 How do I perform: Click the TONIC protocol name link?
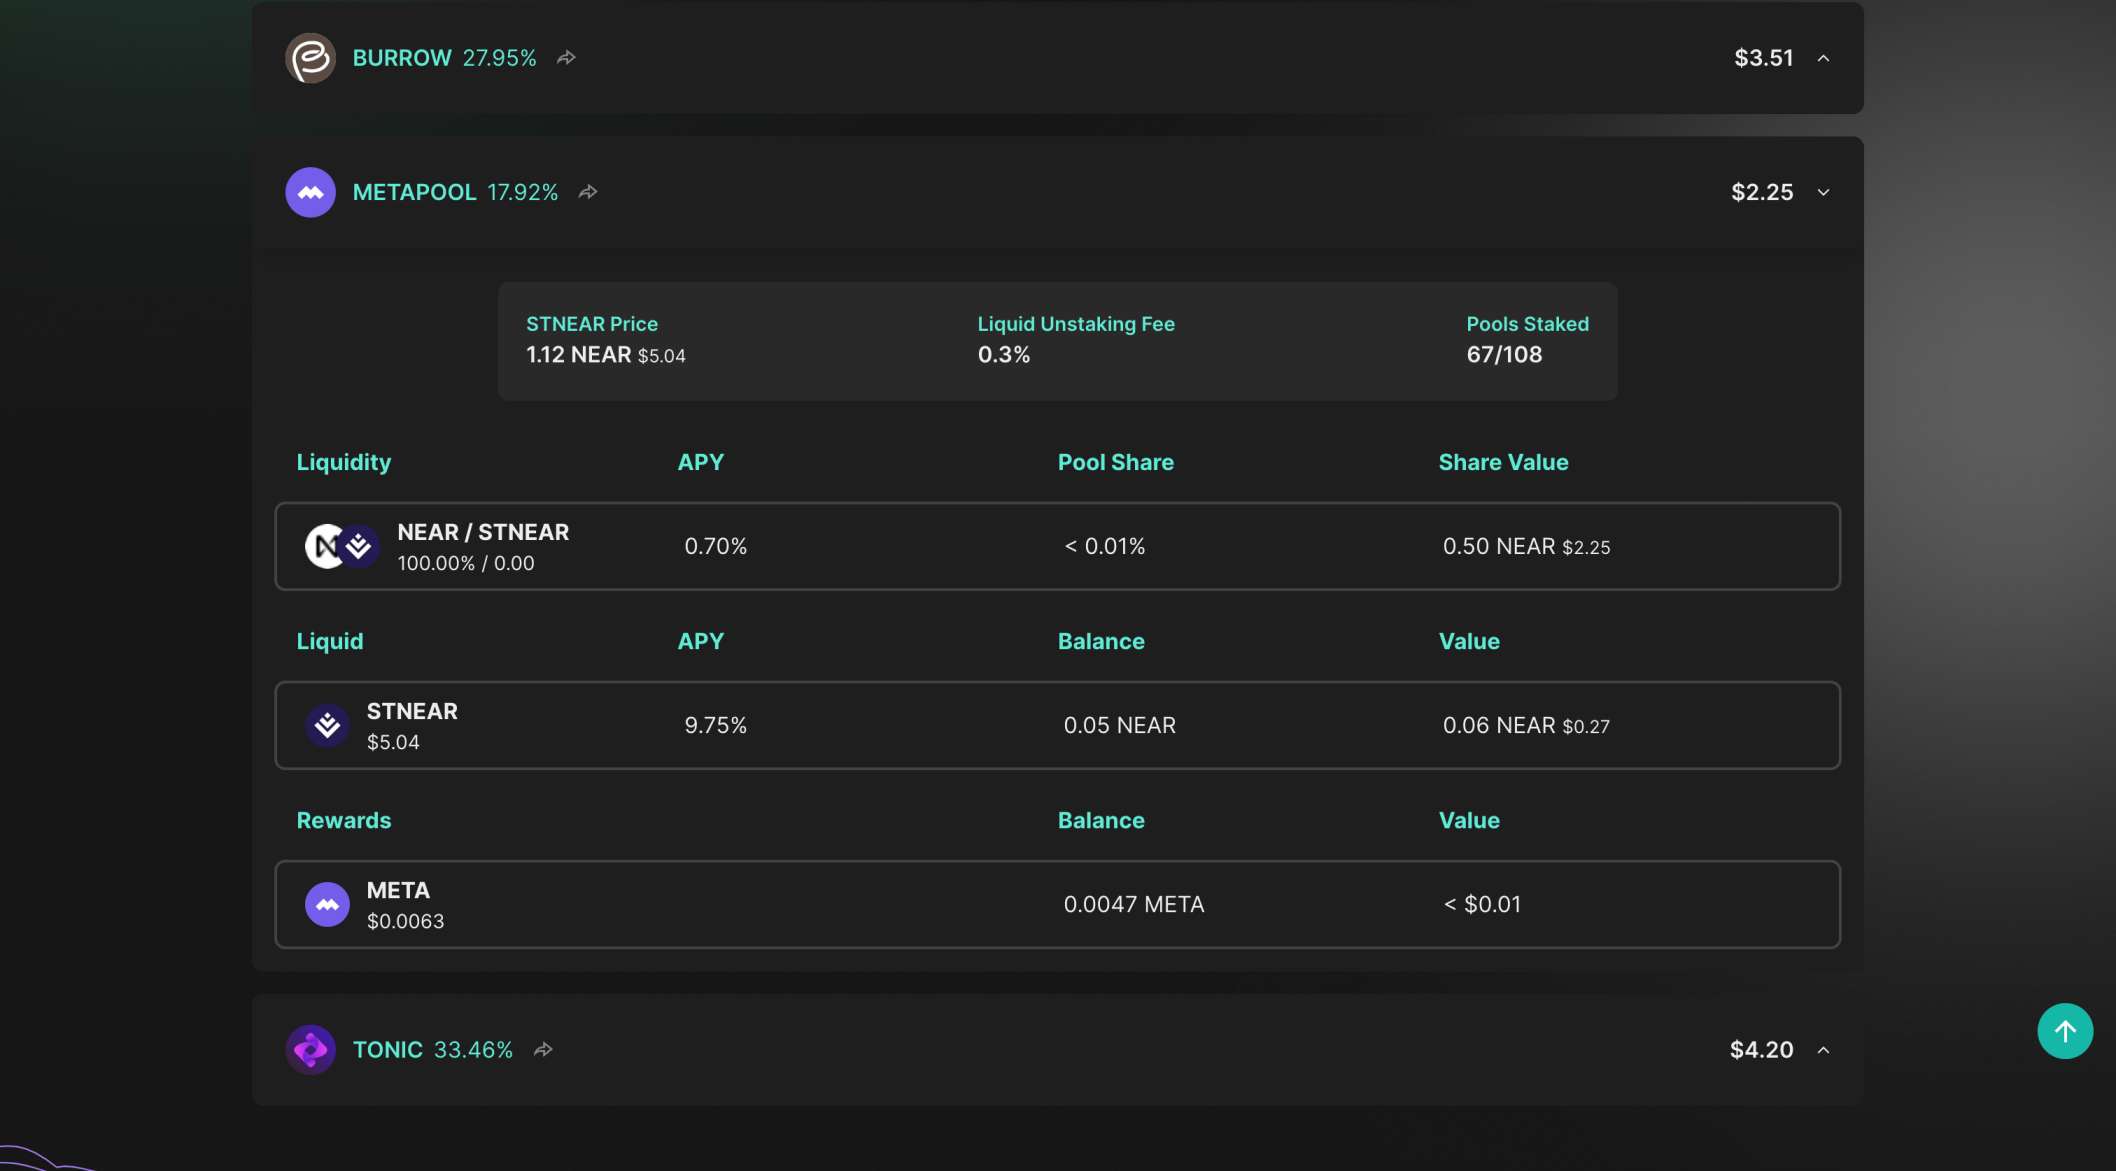(388, 1050)
